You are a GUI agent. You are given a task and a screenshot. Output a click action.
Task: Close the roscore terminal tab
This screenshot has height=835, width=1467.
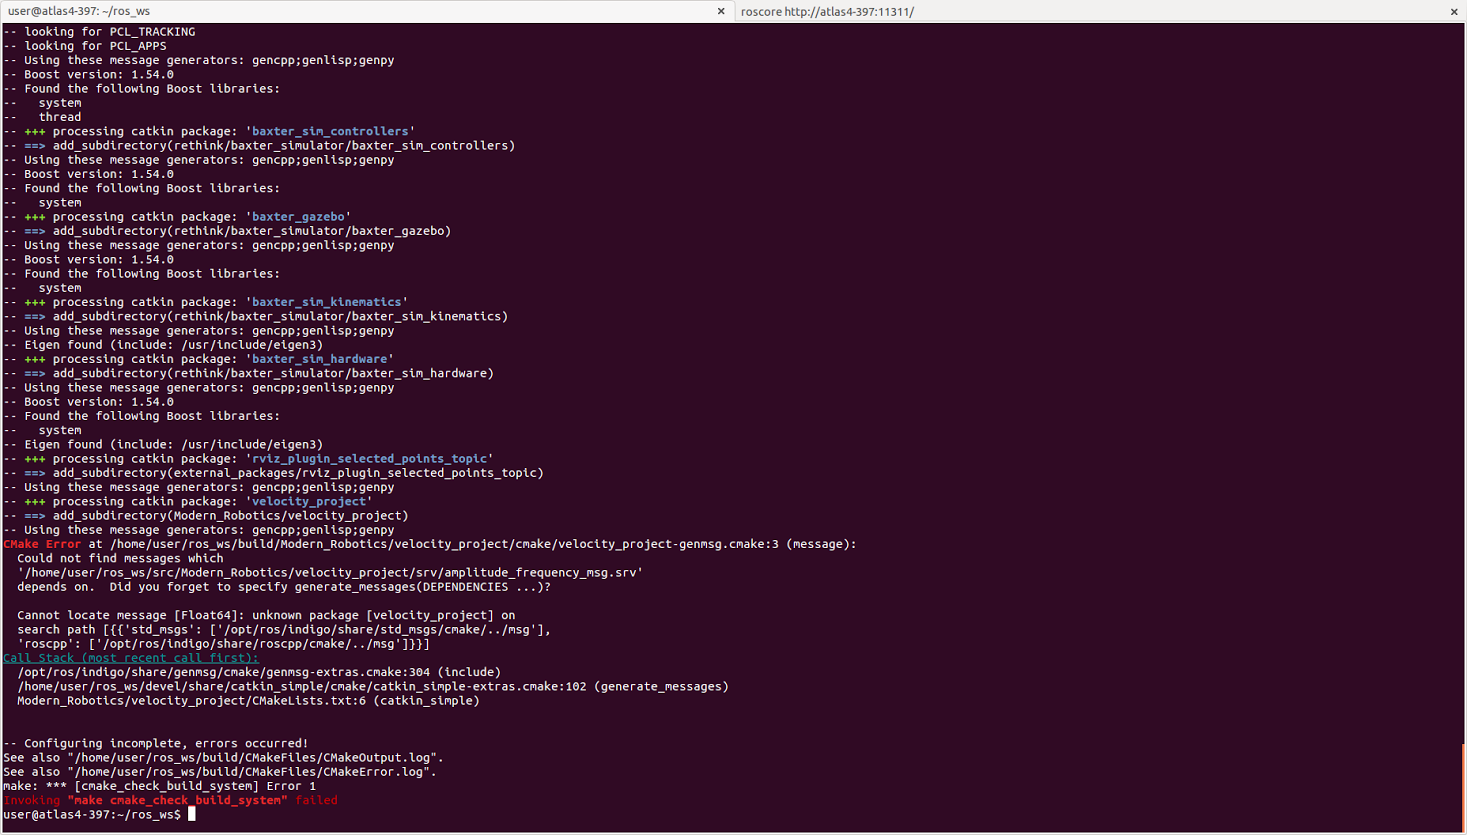pos(1454,12)
